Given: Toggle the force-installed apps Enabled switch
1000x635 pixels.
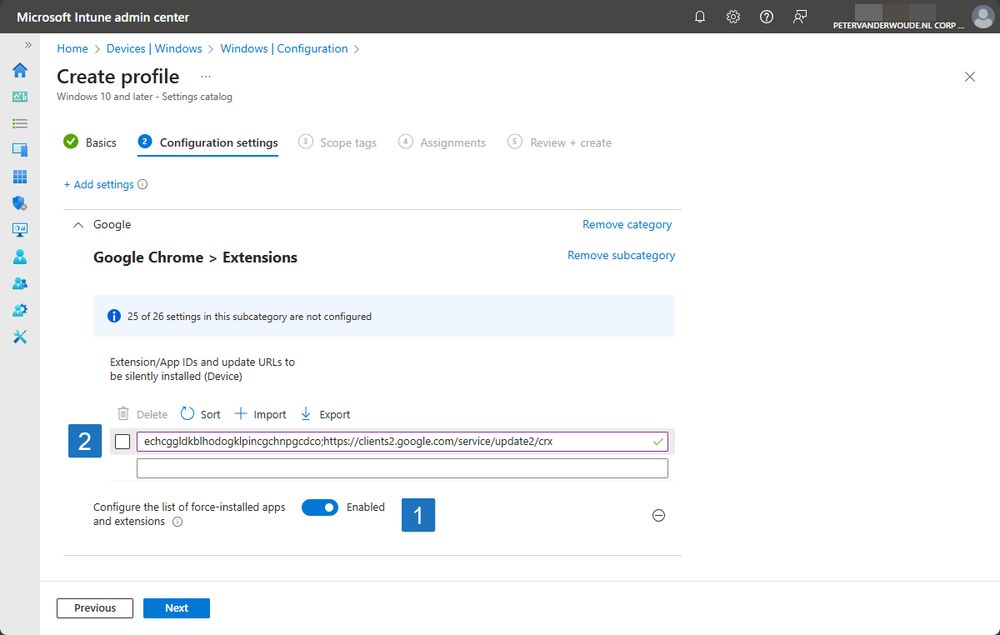Looking at the screenshot, I should pos(320,507).
